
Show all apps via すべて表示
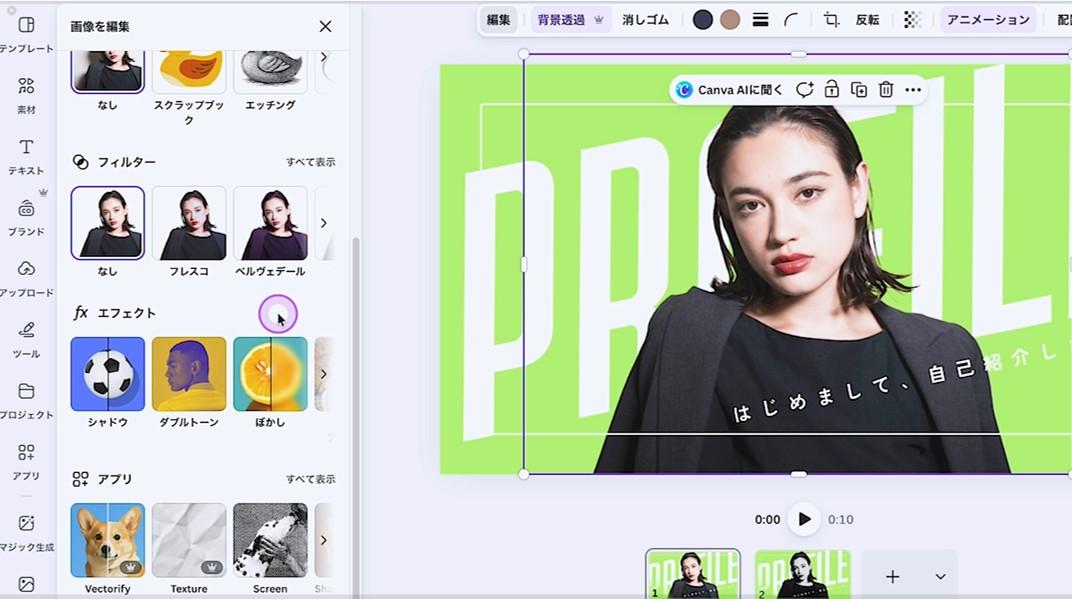coord(310,479)
